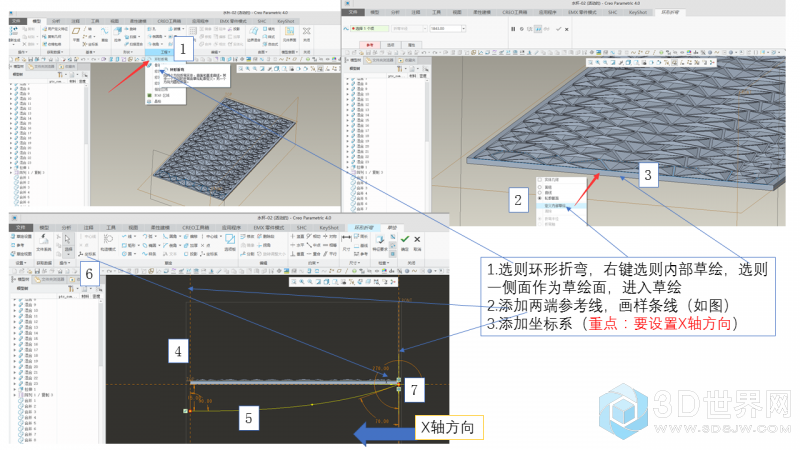Viewport: 800px width, 450px height.
Task: Click 拉伸 extrude icon in model ribbon window
Action: 118,34
